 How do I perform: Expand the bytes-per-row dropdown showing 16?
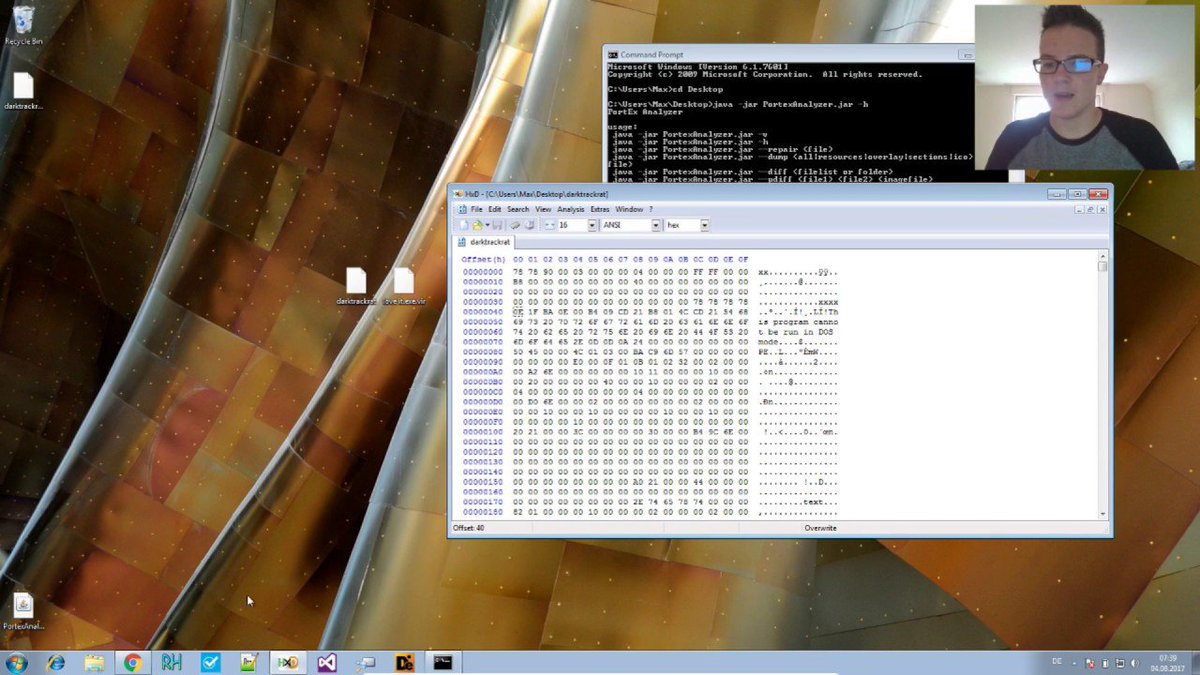pos(592,225)
